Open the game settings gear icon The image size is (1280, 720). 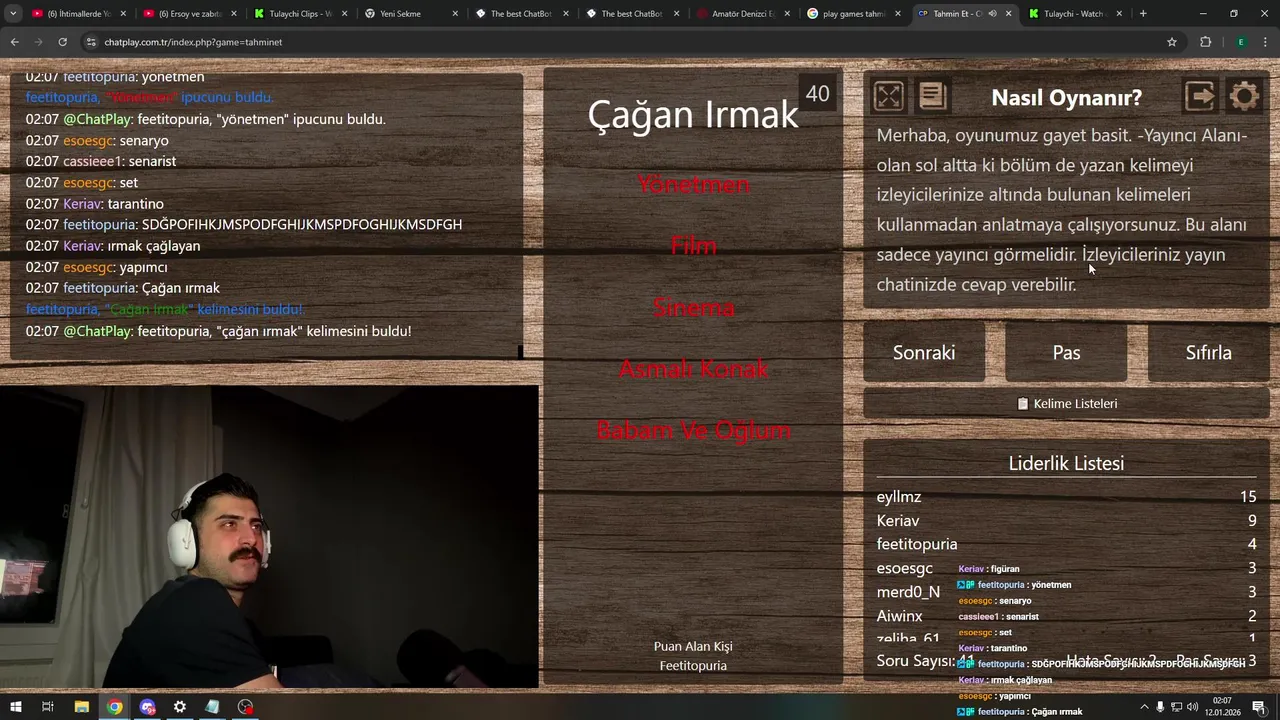[1244, 96]
